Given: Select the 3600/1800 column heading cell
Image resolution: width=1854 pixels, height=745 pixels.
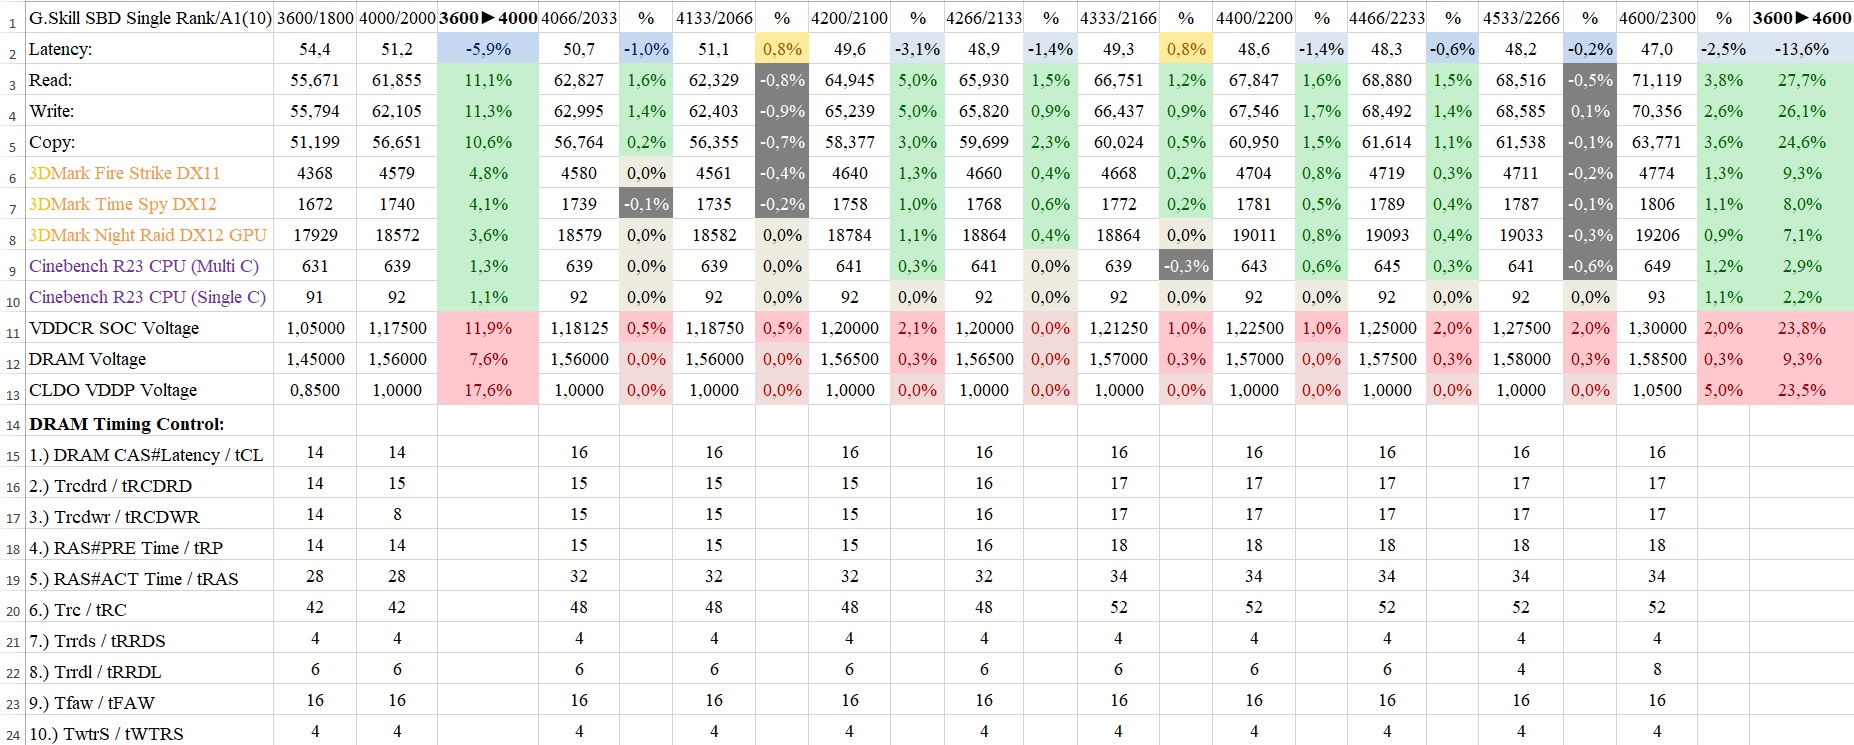Looking at the screenshot, I should pos(315,18).
